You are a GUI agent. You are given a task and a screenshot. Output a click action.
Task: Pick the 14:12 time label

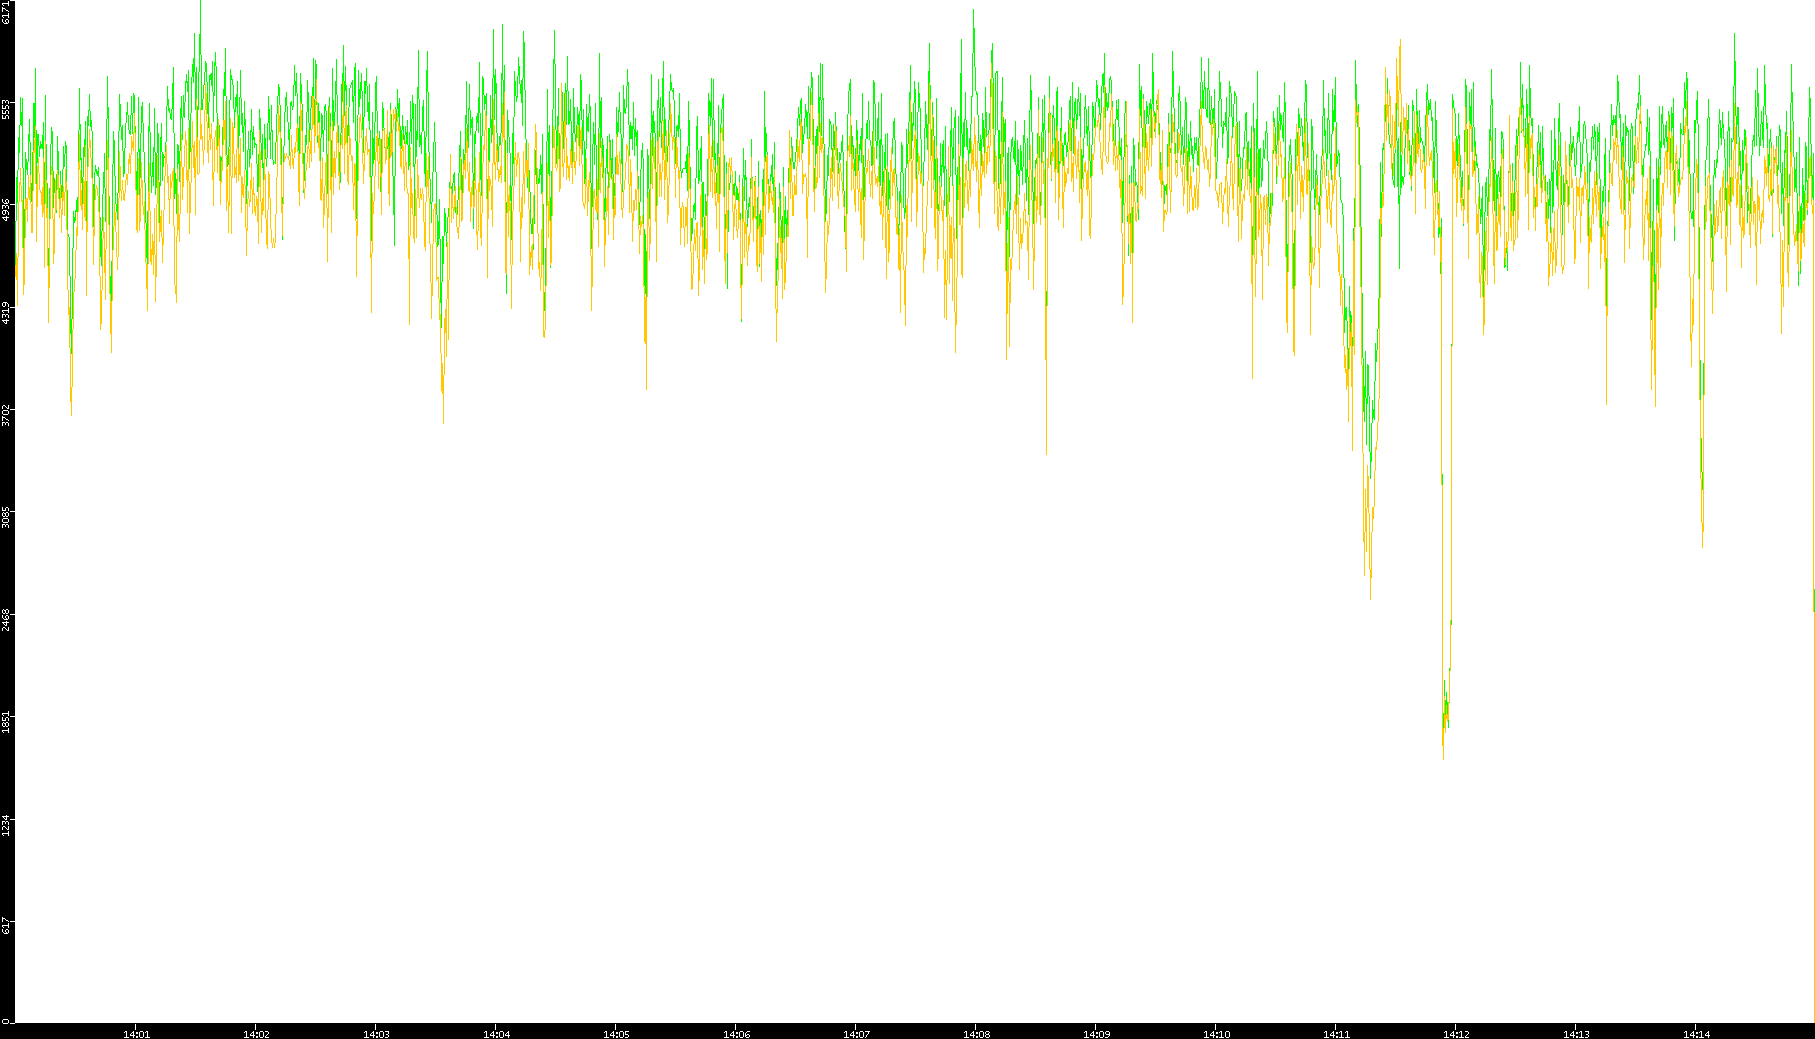click(1456, 1034)
